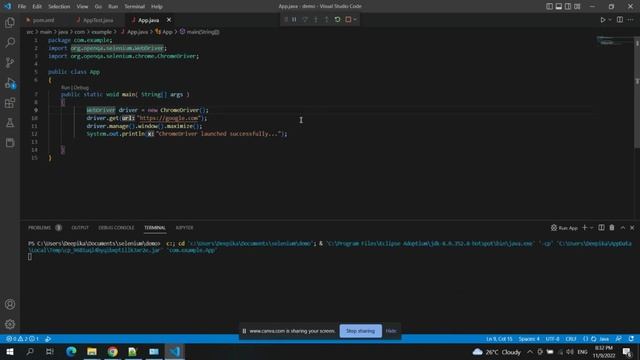Toggle the primary side bar layout
640x360 pixels.
coord(549,7)
